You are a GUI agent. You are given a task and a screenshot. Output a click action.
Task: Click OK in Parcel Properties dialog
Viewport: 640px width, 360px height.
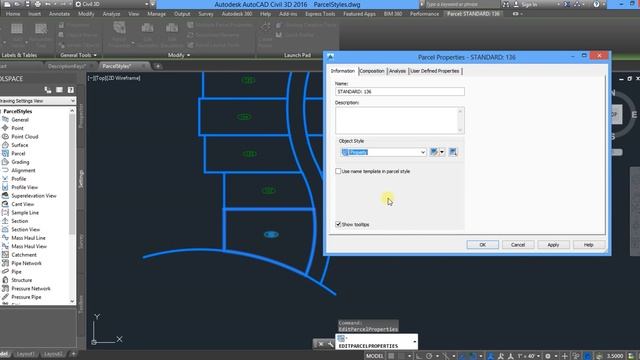tap(482, 244)
